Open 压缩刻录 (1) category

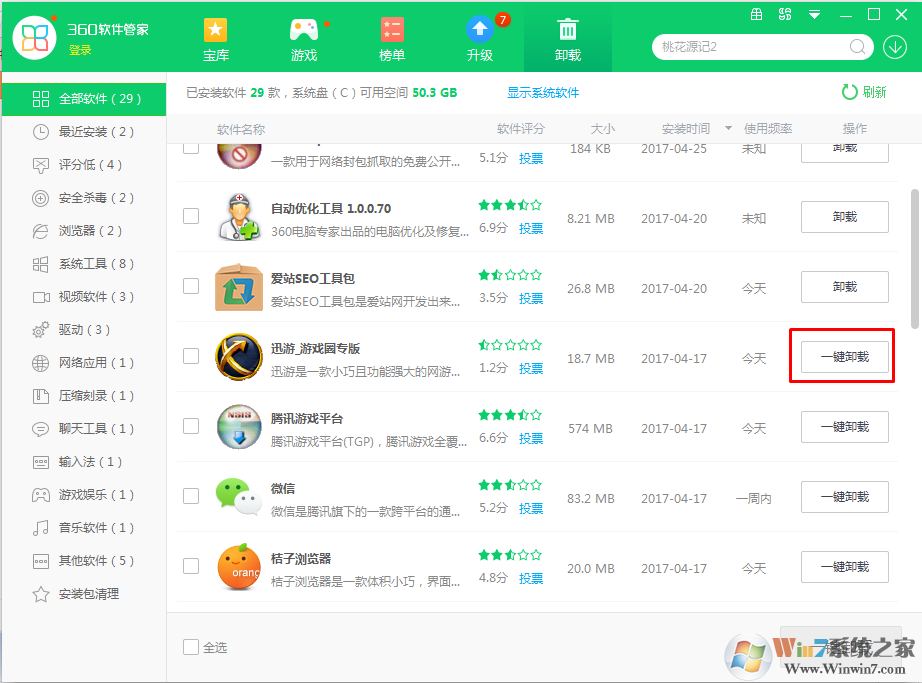click(x=84, y=396)
